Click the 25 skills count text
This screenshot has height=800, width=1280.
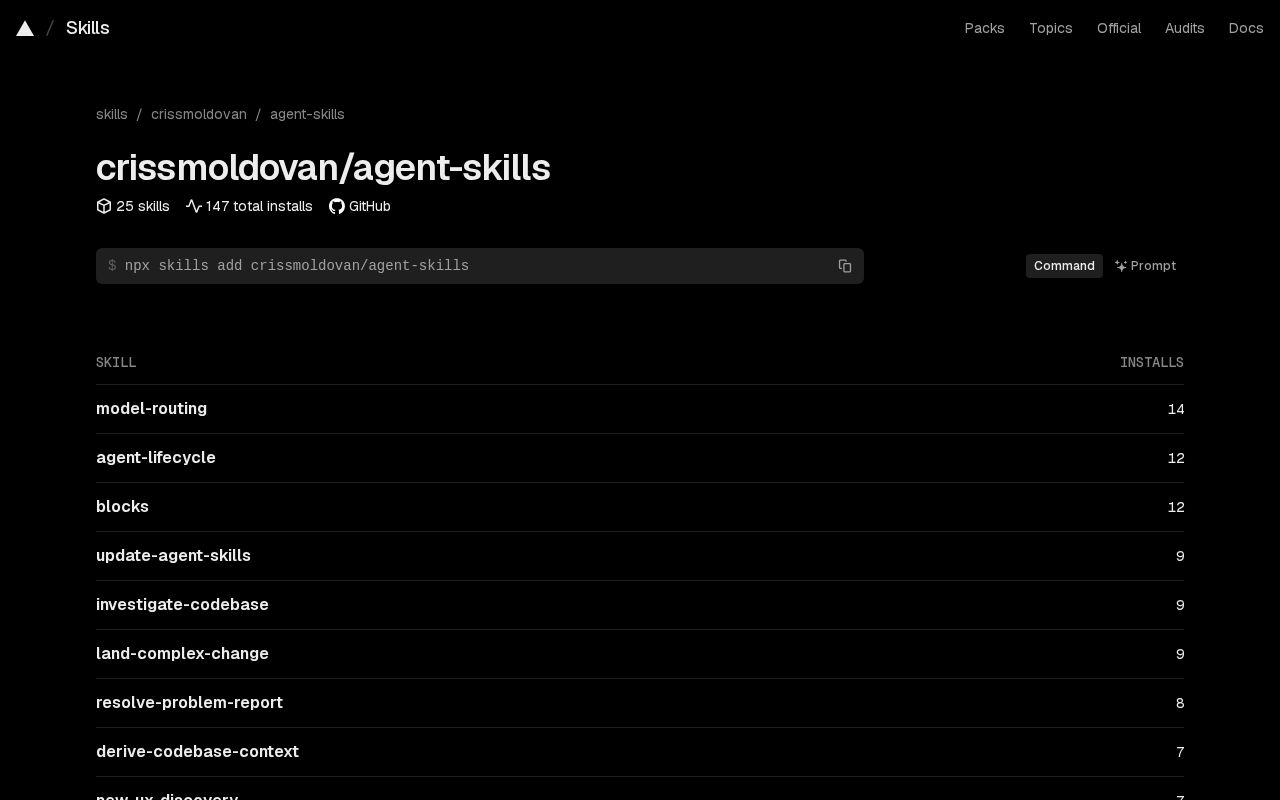click(143, 206)
